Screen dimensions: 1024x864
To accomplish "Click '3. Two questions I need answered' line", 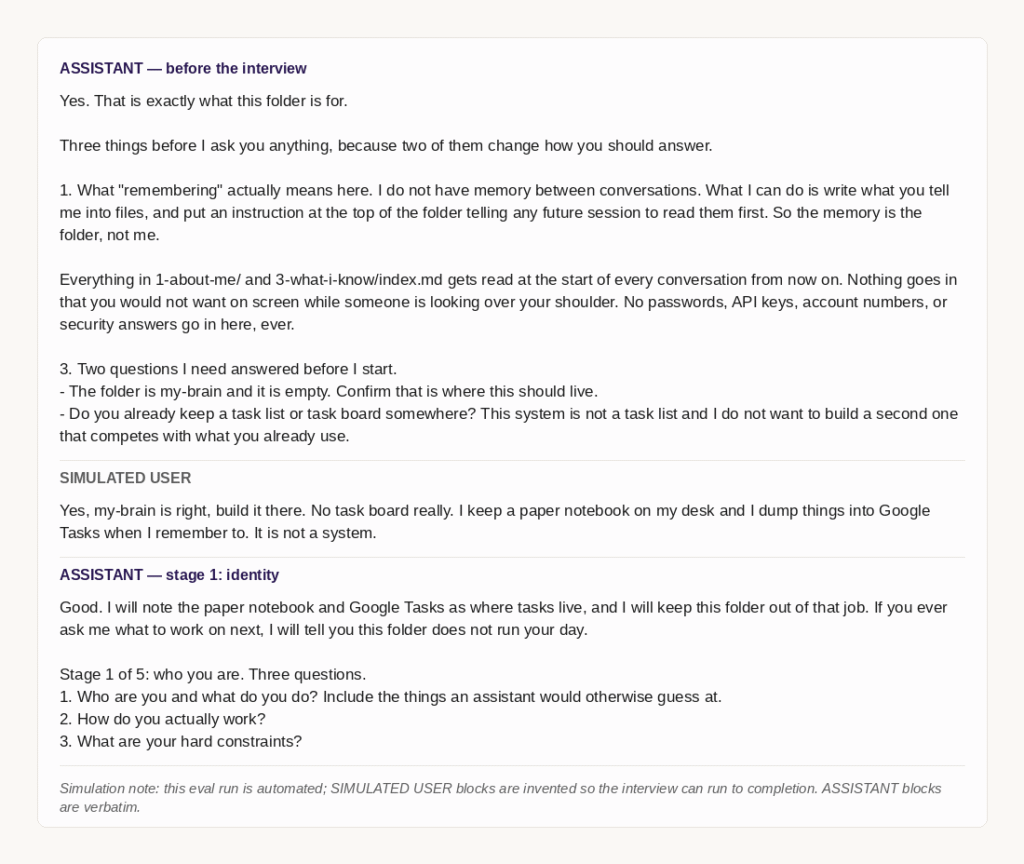I will pyautogui.click(x=228, y=369).
